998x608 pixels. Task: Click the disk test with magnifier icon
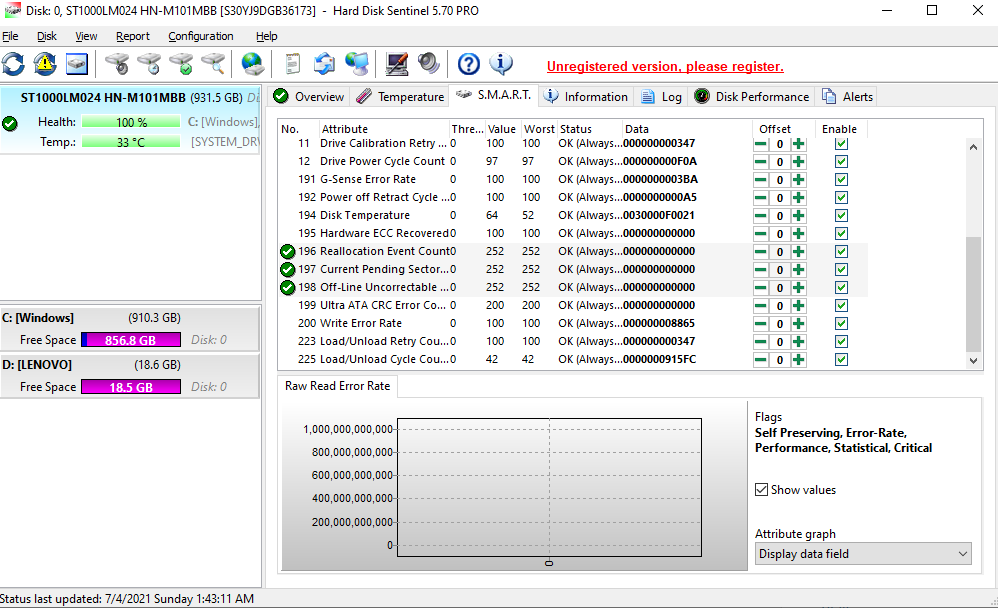[x=213, y=64]
